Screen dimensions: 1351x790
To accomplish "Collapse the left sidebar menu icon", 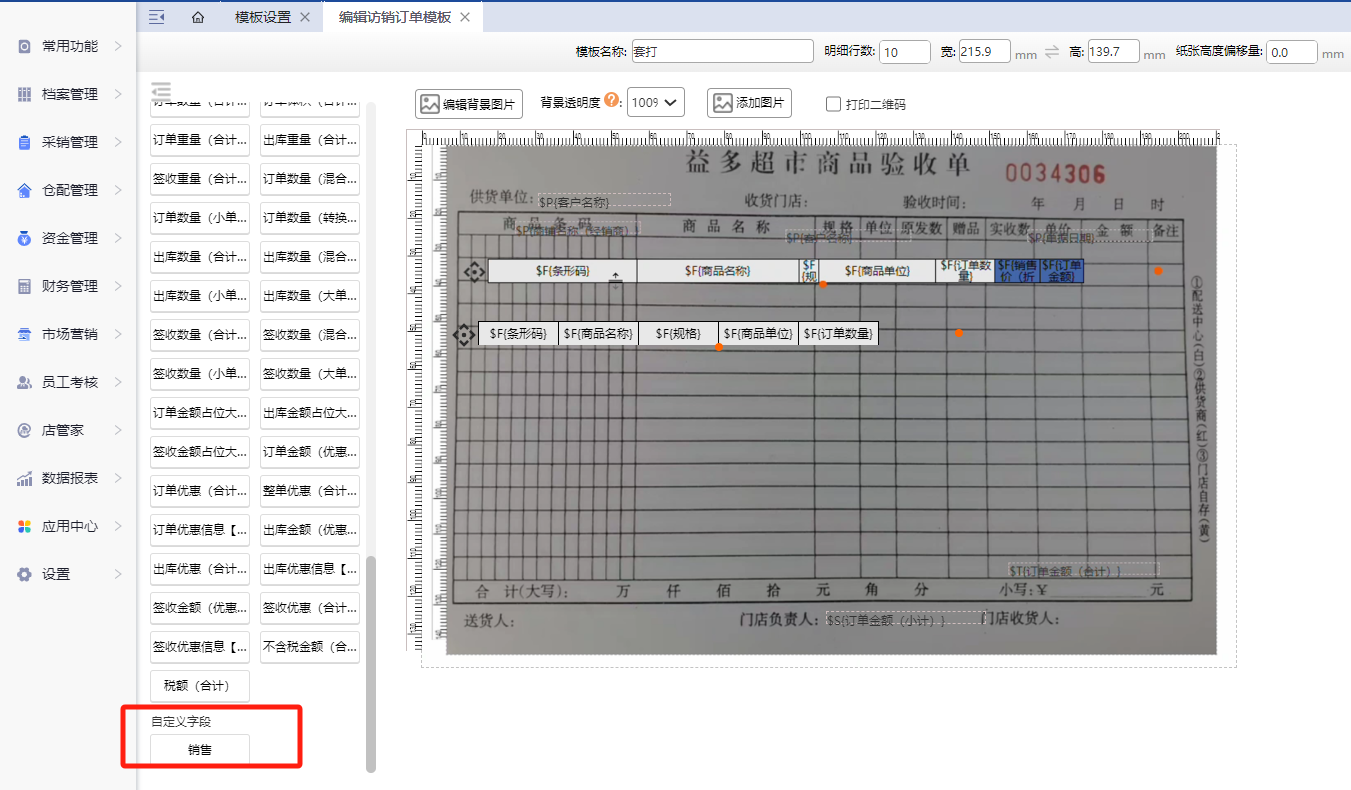I will pyautogui.click(x=156, y=17).
